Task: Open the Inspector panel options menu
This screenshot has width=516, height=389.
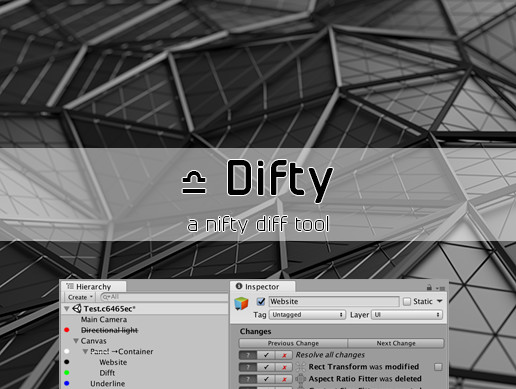Action: pos(440,288)
